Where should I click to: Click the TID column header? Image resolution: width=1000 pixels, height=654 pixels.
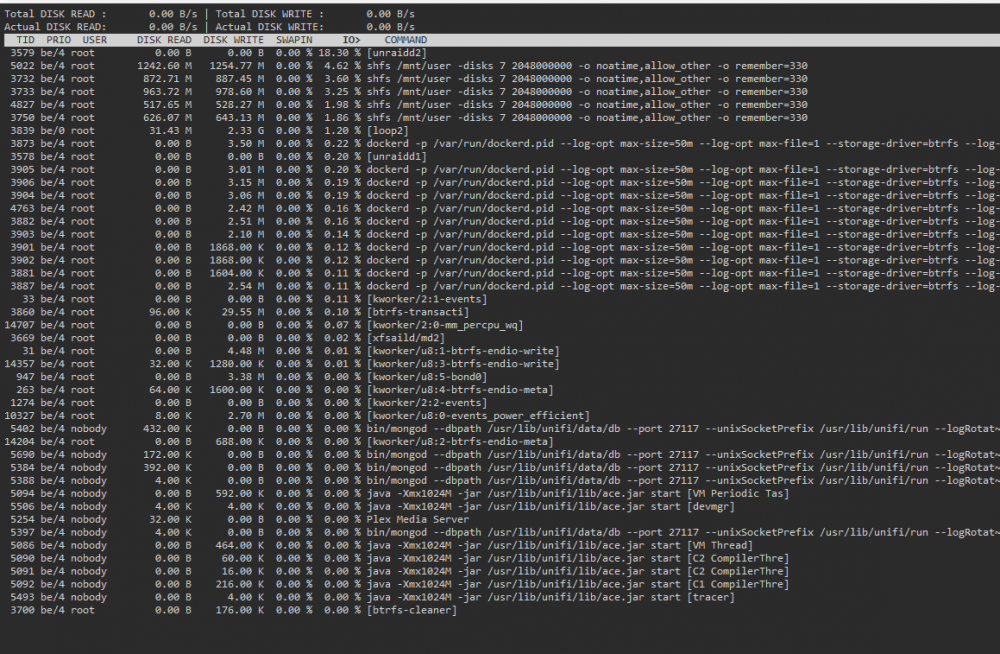tap(26, 40)
